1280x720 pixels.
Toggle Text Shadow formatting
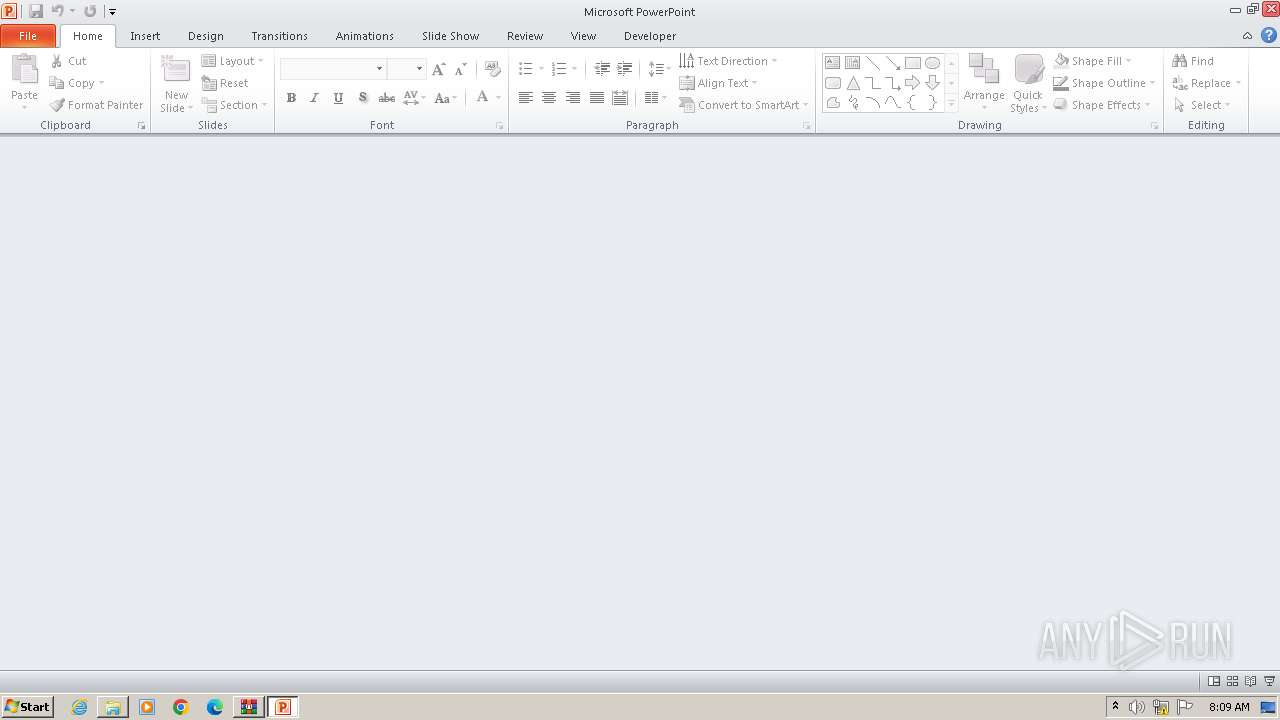tap(363, 98)
